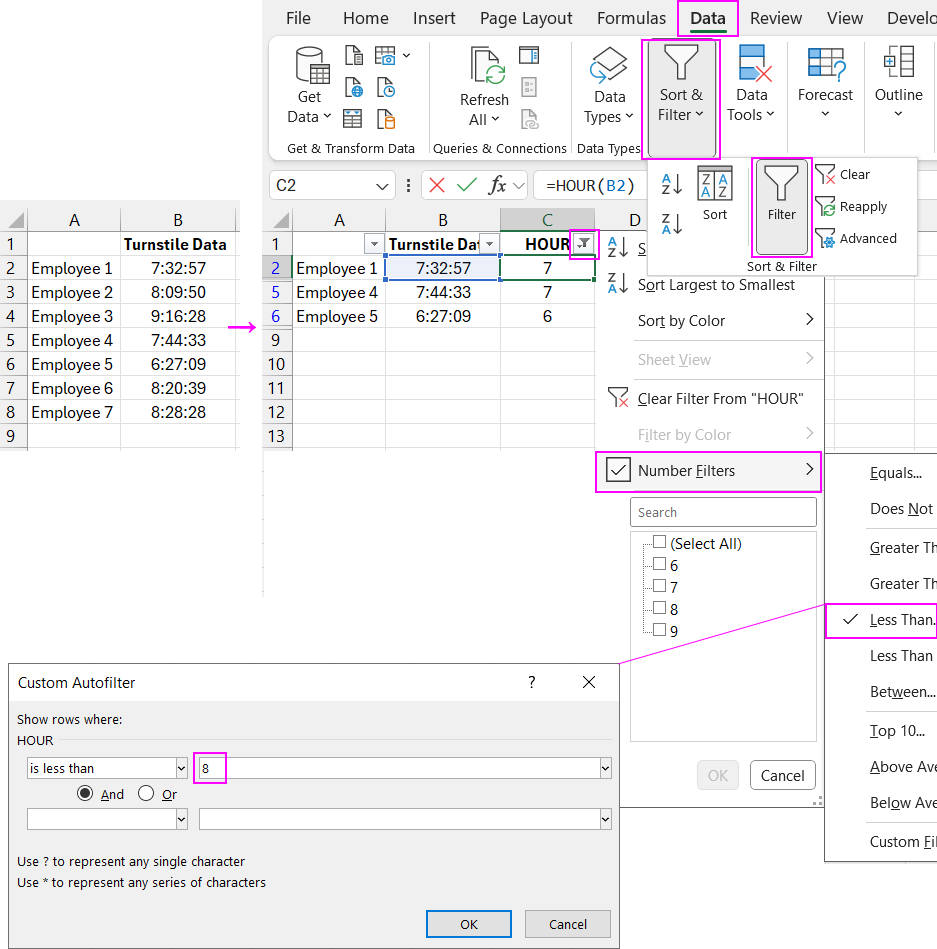Click the Reapply filter icon
The image size is (937, 949).
click(826, 206)
